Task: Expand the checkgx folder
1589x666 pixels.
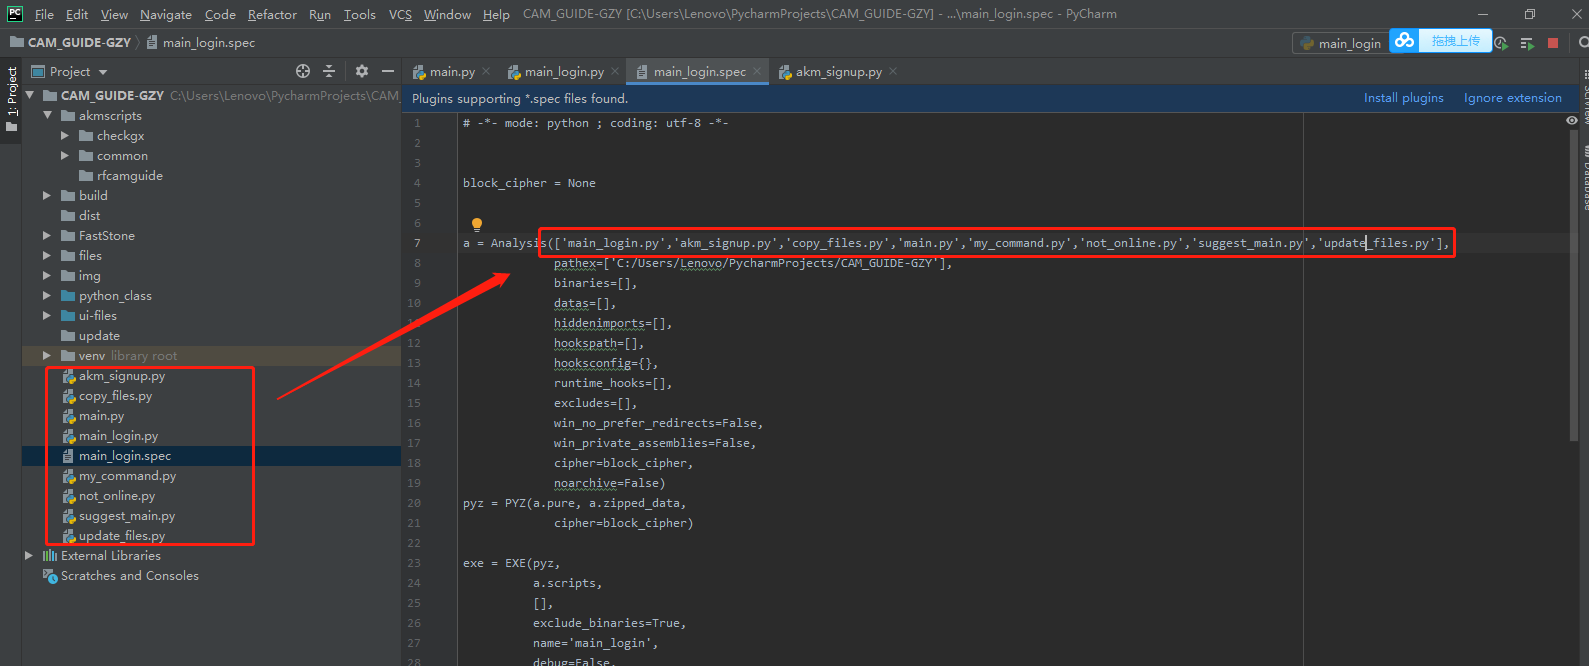Action: tap(65, 135)
